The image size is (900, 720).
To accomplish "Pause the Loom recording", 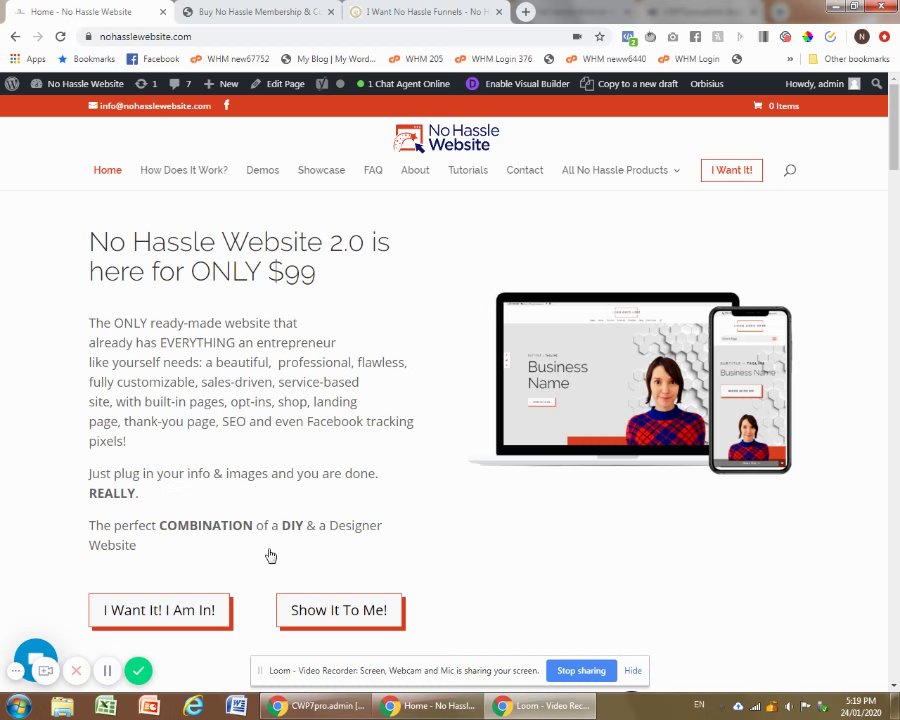I will (x=107, y=671).
